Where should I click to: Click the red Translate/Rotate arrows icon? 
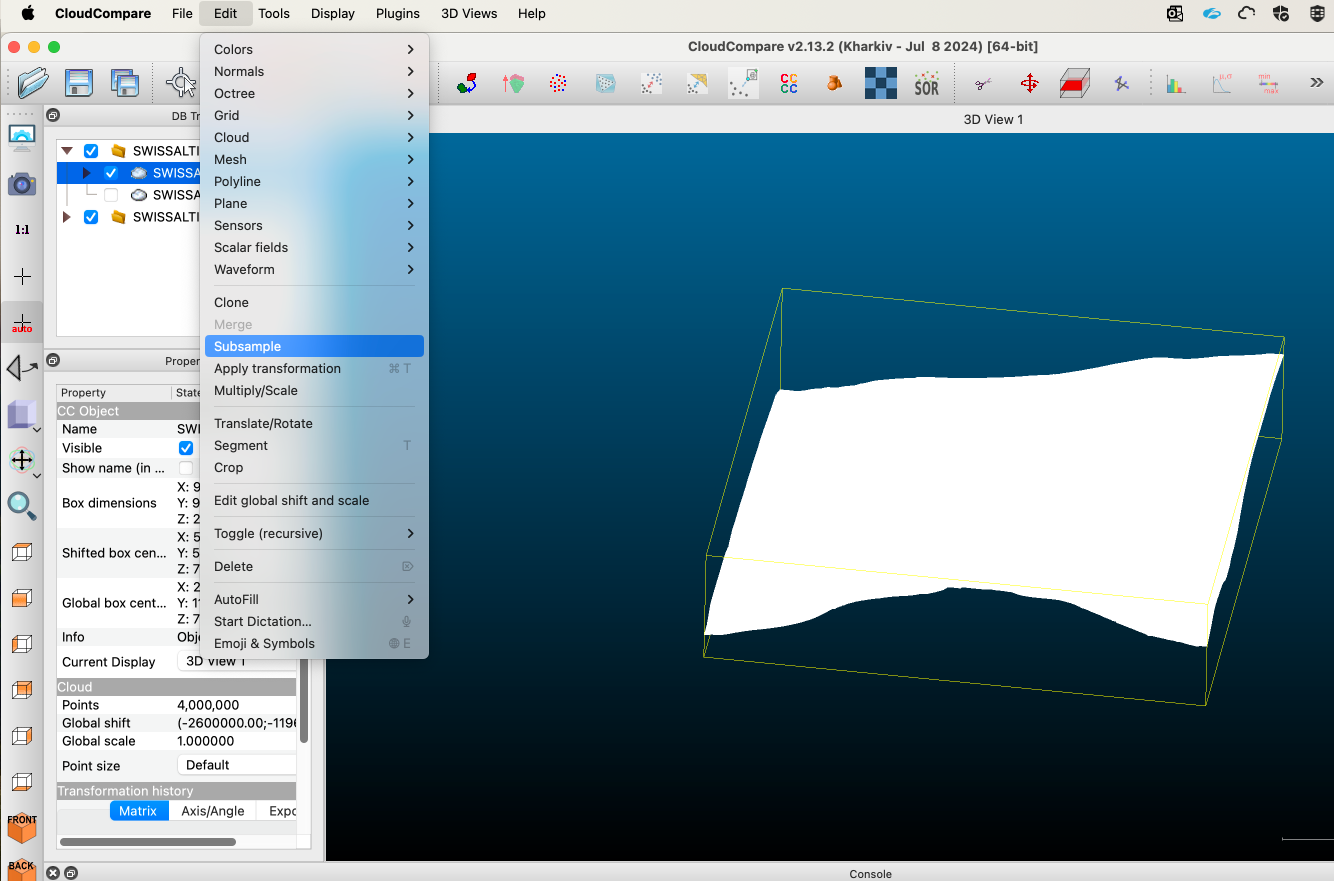click(1029, 84)
